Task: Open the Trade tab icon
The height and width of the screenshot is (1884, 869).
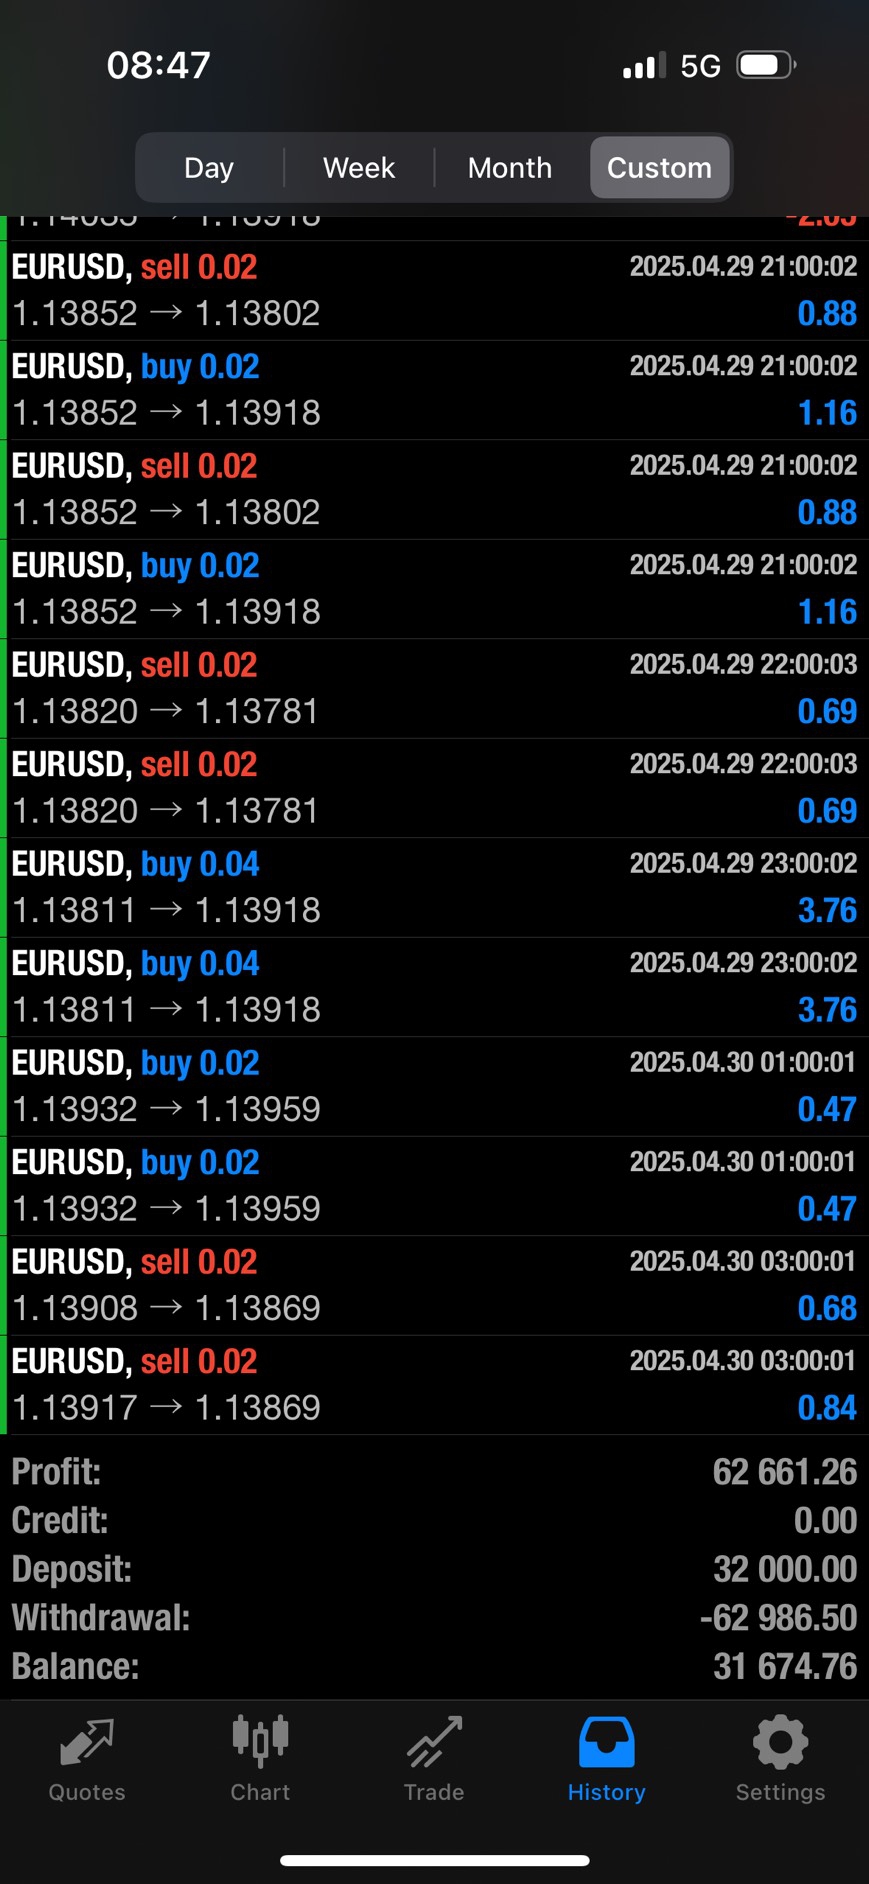Action: [434, 1742]
